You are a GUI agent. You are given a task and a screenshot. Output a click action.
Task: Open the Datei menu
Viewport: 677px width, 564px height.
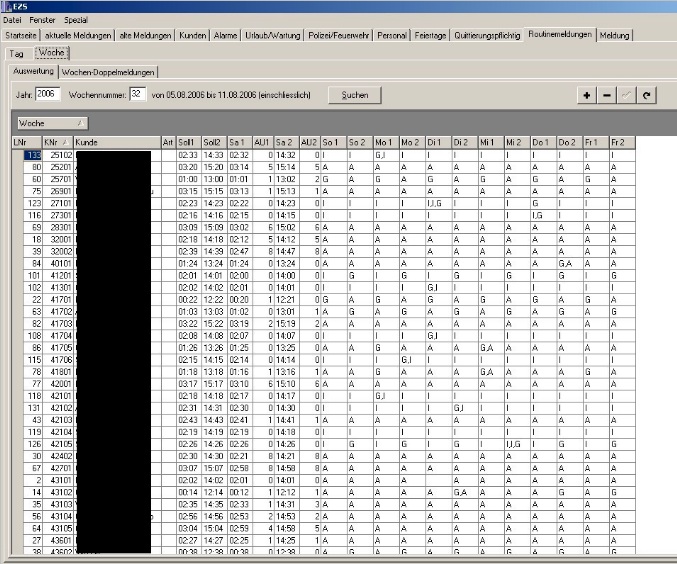pyautogui.click(x=12, y=20)
